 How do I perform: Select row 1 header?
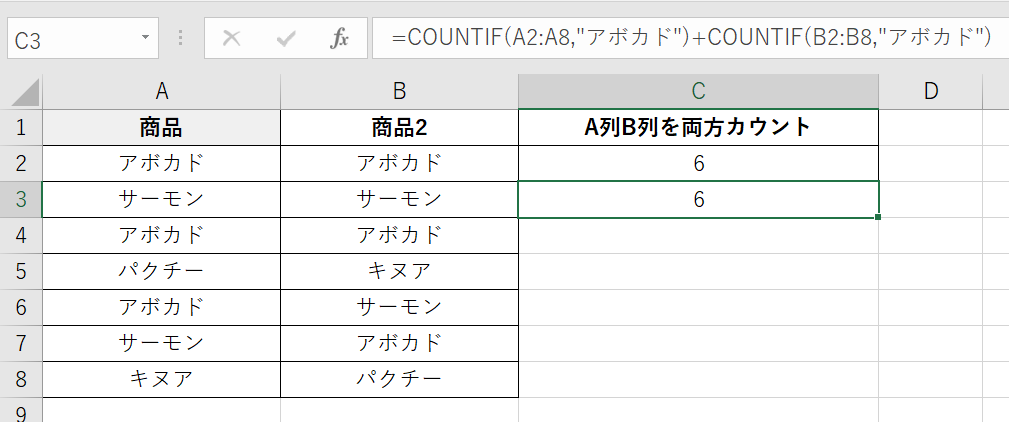(21, 127)
